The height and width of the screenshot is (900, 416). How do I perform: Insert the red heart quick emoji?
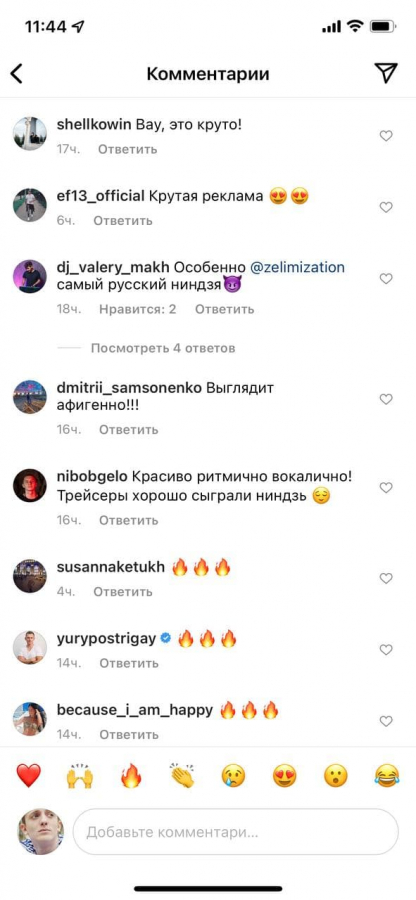pos(28,776)
